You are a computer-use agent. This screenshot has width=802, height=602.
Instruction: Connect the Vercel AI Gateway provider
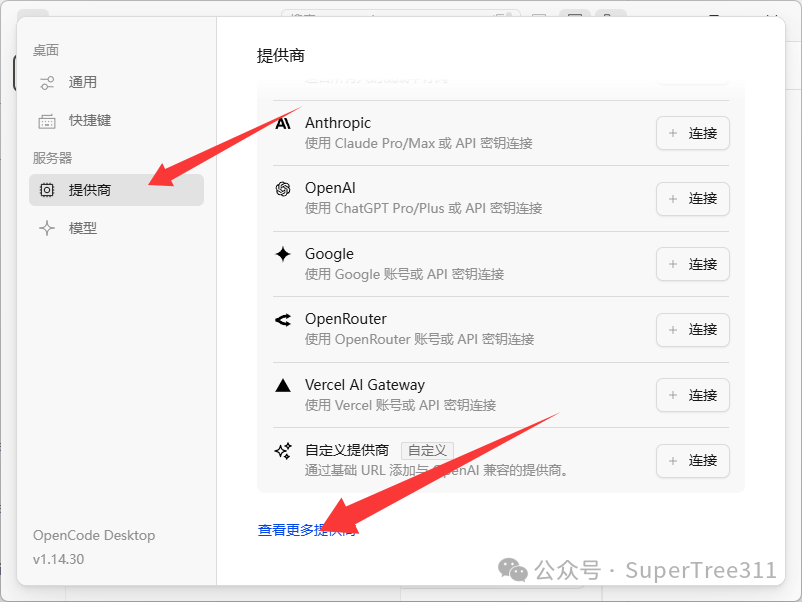[693, 395]
